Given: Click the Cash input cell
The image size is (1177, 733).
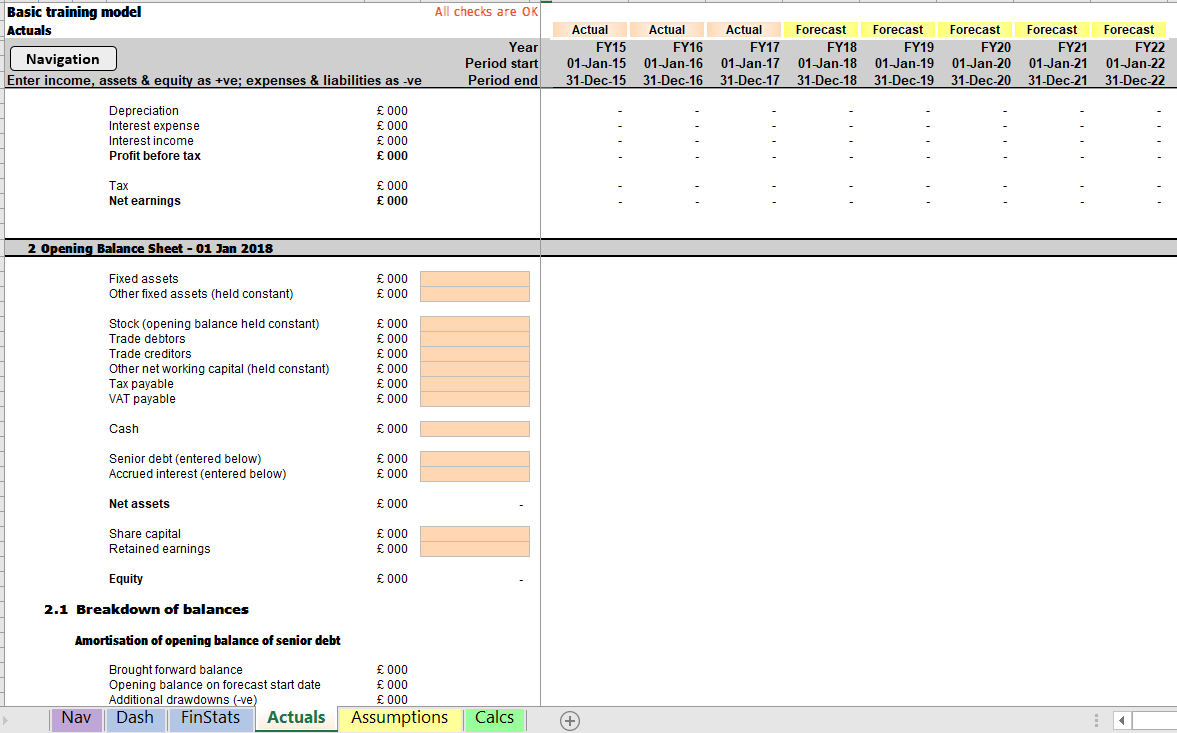Looking at the screenshot, I should click(x=475, y=428).
